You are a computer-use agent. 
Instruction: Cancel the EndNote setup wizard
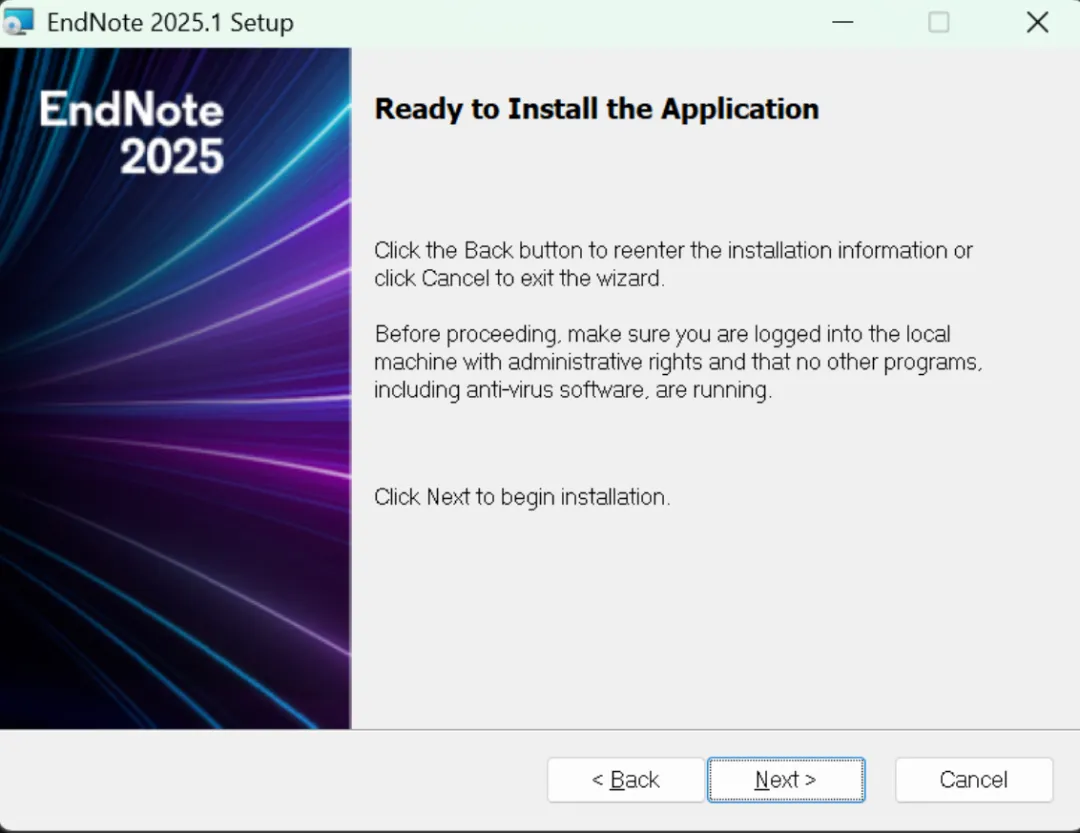click(x=974, y=780)
